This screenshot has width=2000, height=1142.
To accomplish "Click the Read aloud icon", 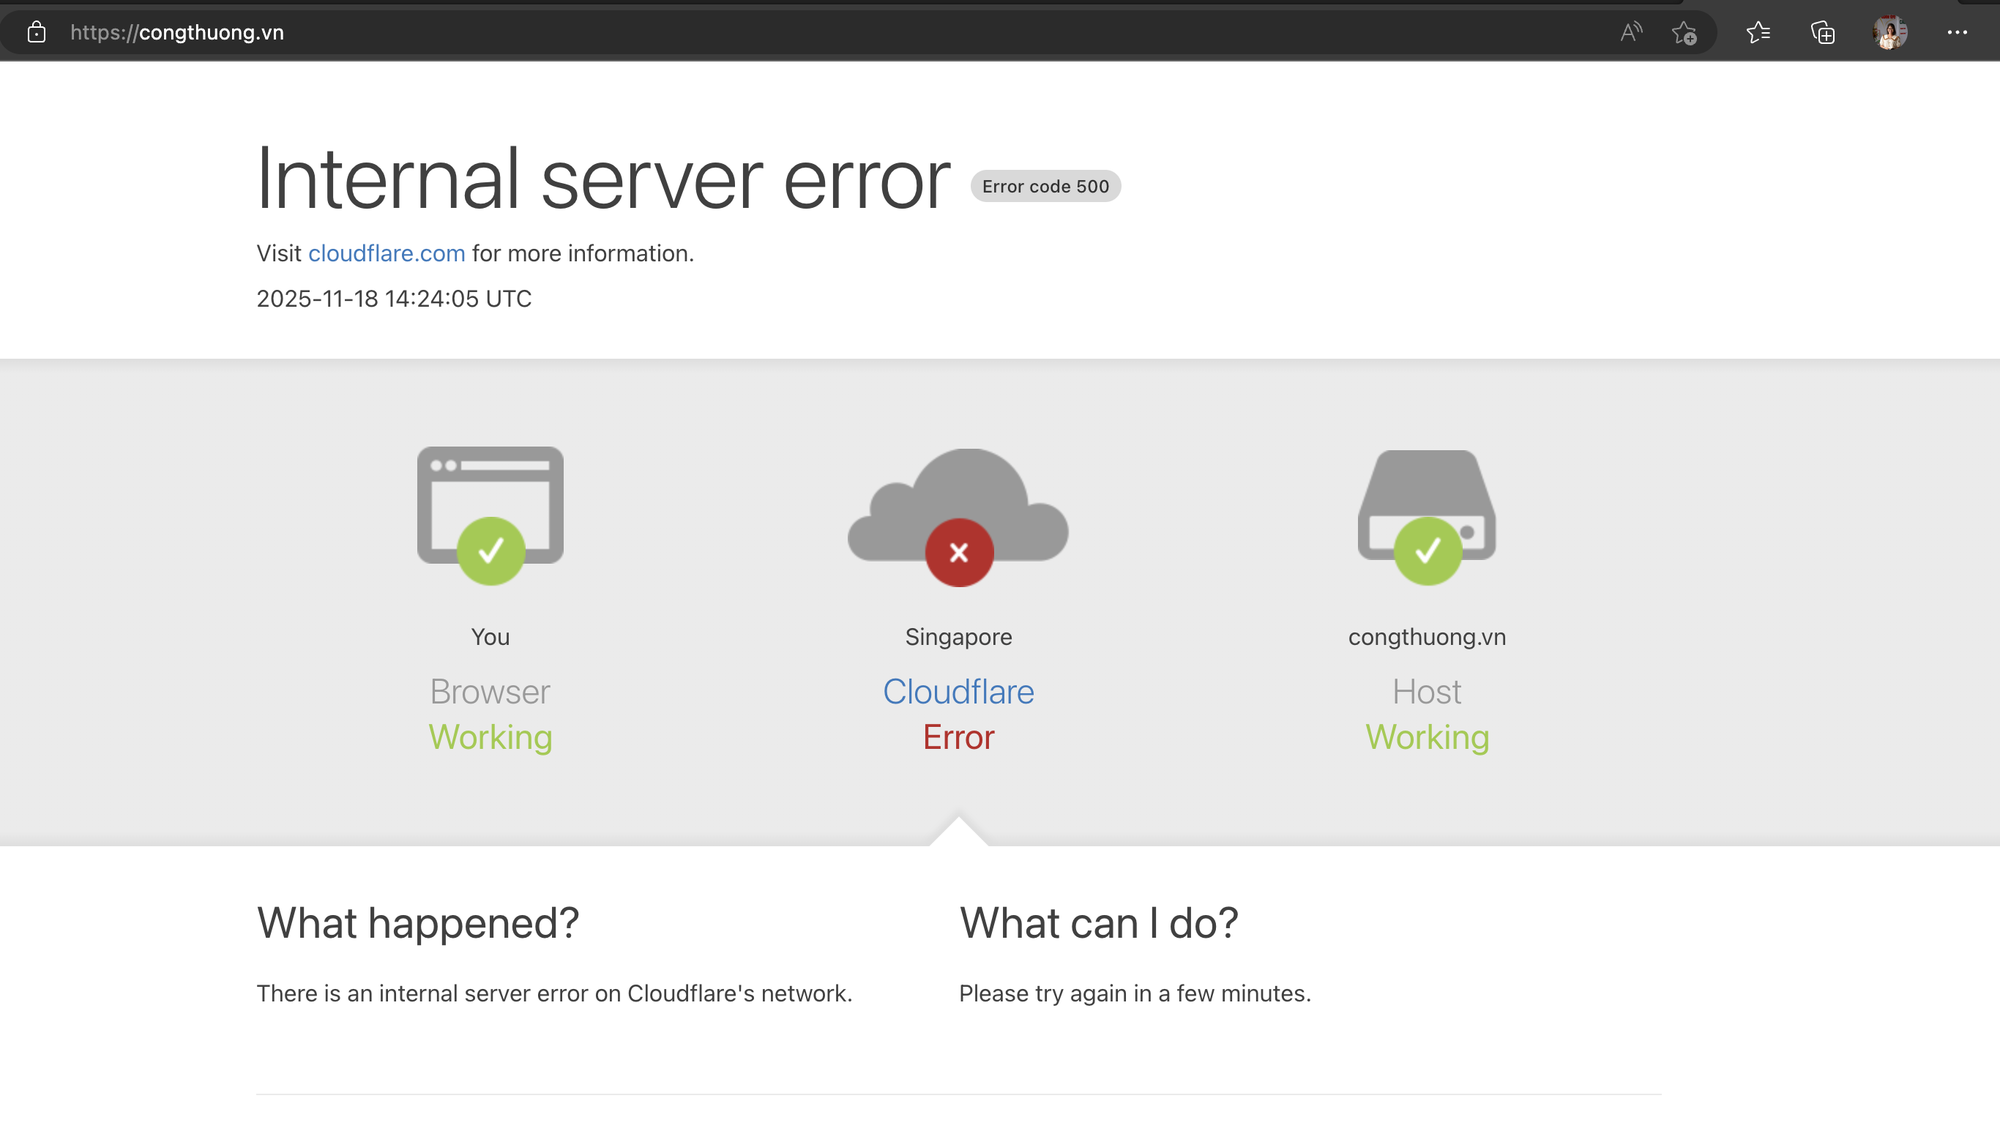I will tap(1630, 32).
